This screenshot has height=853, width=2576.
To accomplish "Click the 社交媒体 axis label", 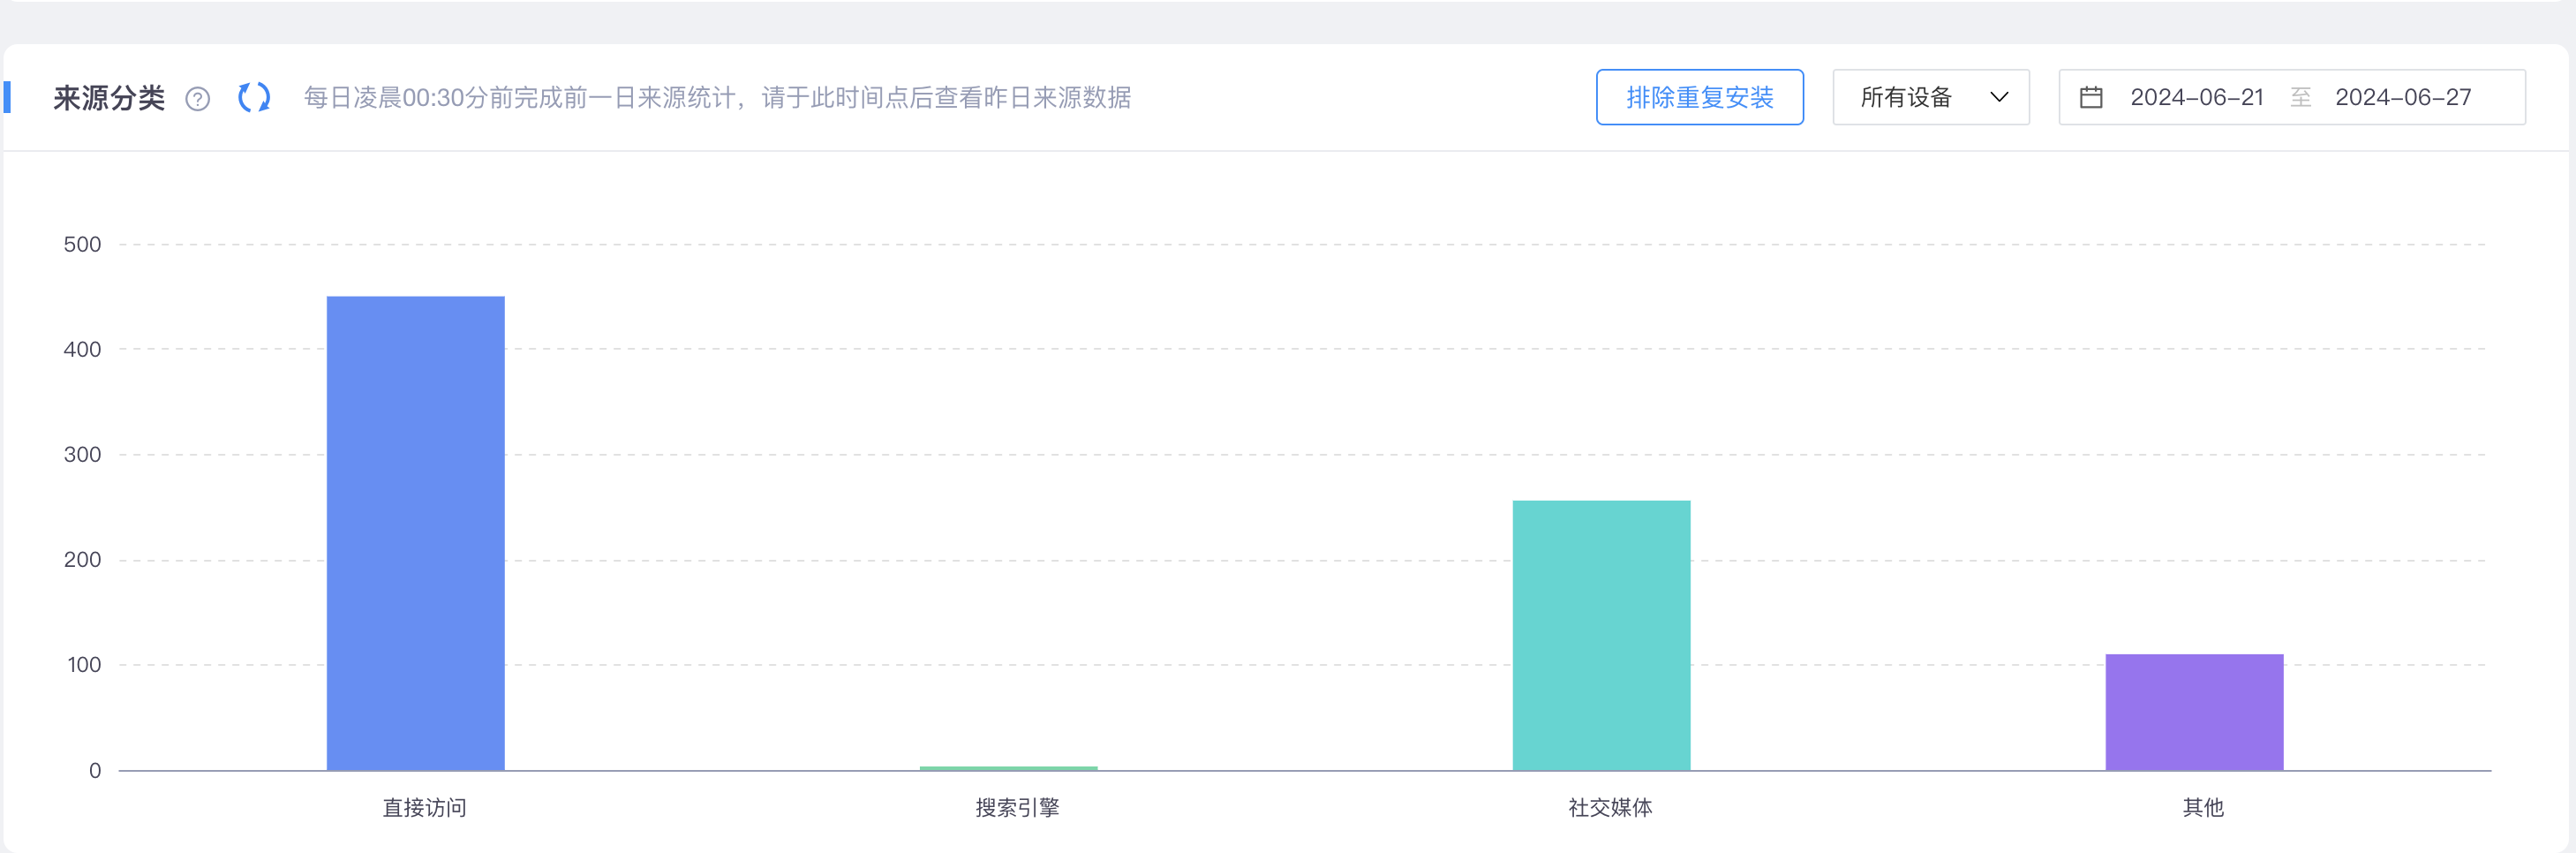I will (x=1610, y=807).
